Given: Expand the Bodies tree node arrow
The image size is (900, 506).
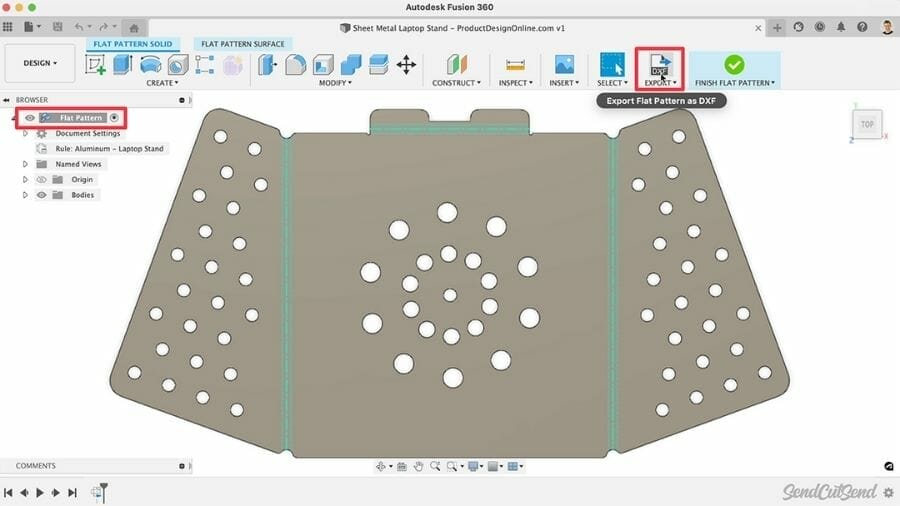Looking at the screenshot, I should (x=25, y=195).
